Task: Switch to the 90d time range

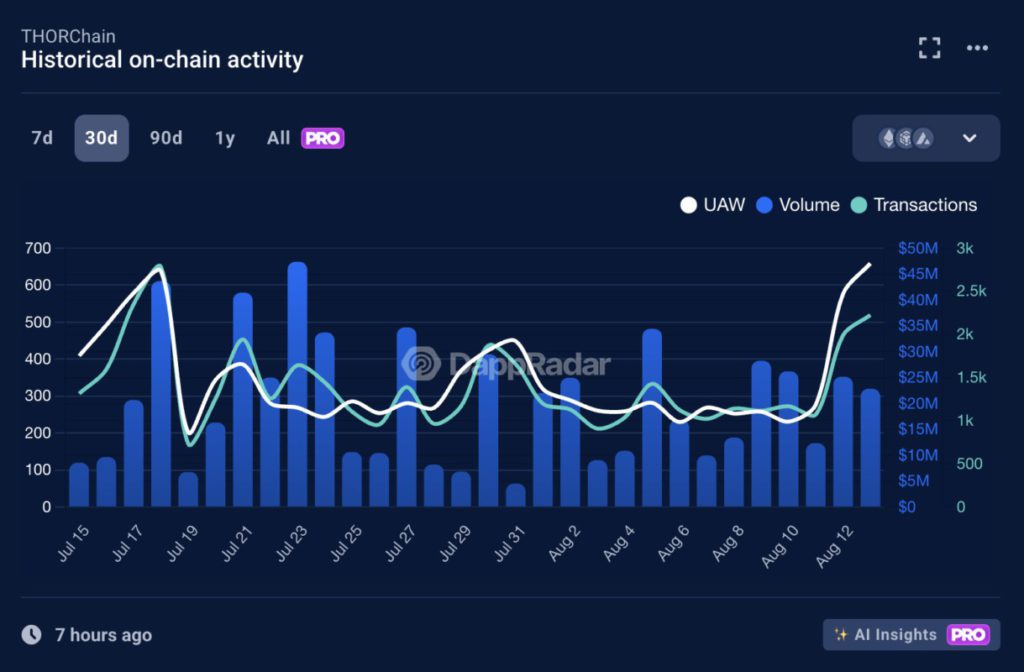Action: [x=166, y=138]
